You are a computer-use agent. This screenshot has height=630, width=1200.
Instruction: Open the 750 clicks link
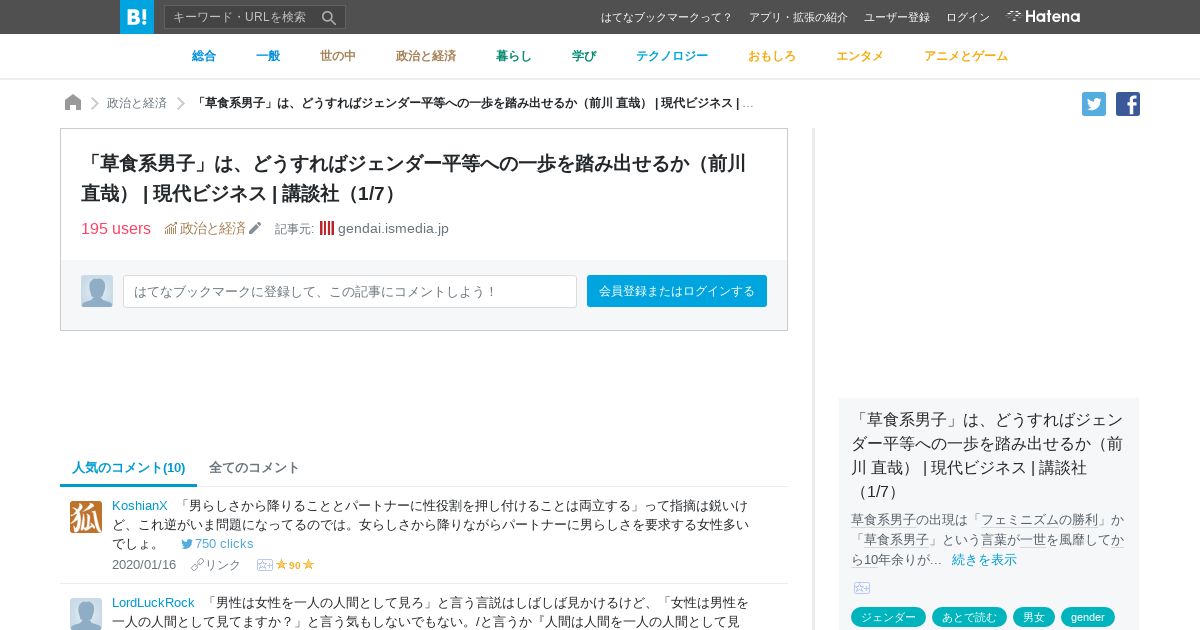point(224,544)
